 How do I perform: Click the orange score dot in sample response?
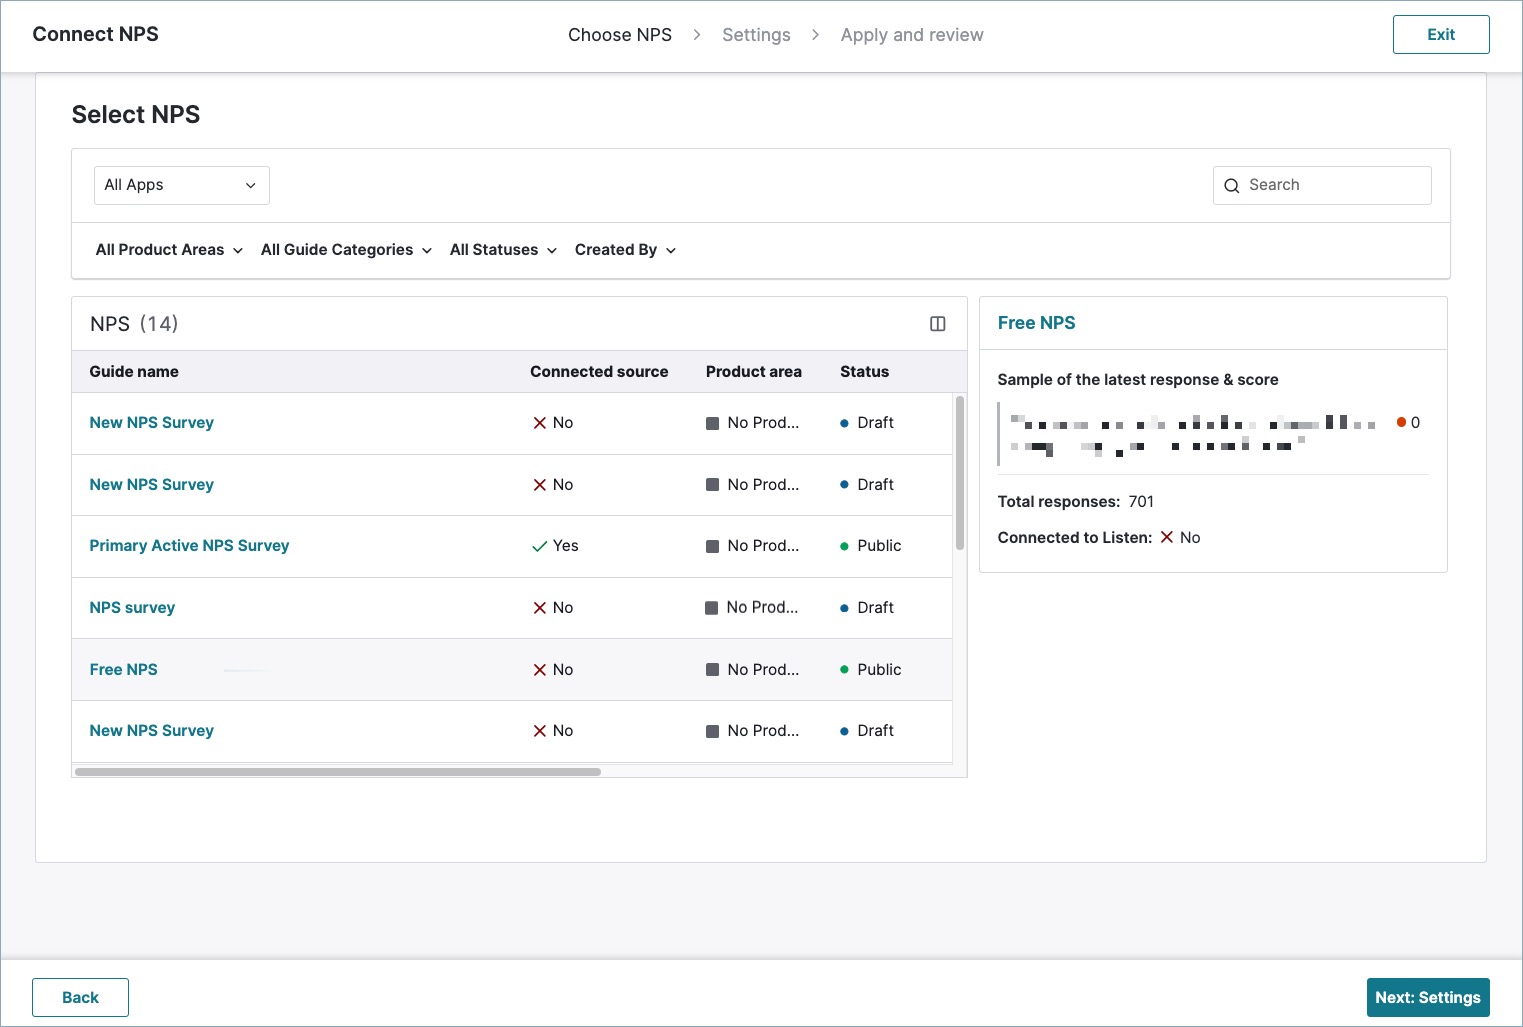coord(1401,423)
